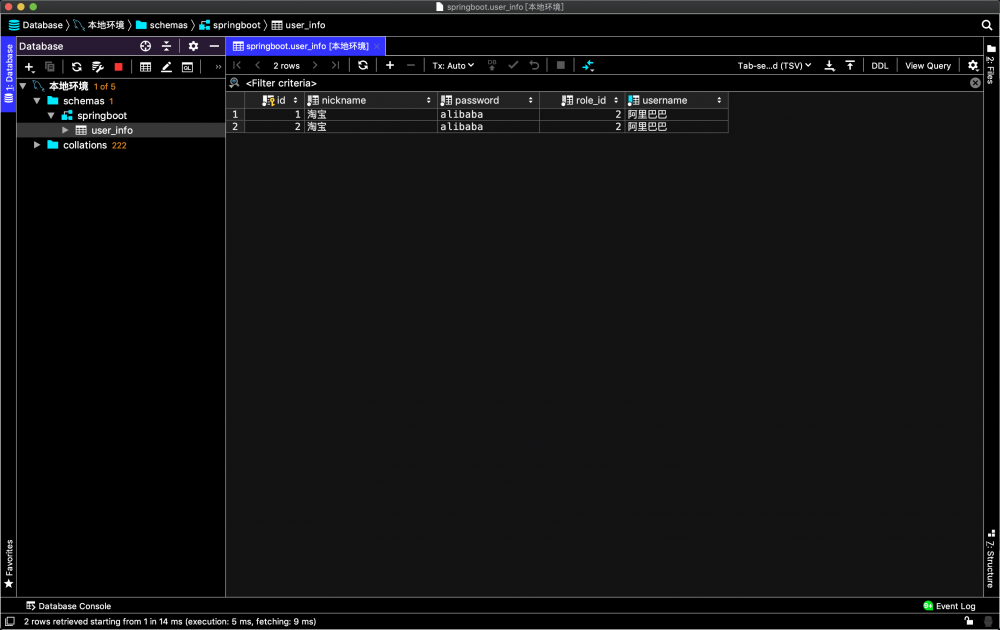The image size is (1000, 630).
Task: Click the red Stop icon in Database toolbar
Action: 118,66
